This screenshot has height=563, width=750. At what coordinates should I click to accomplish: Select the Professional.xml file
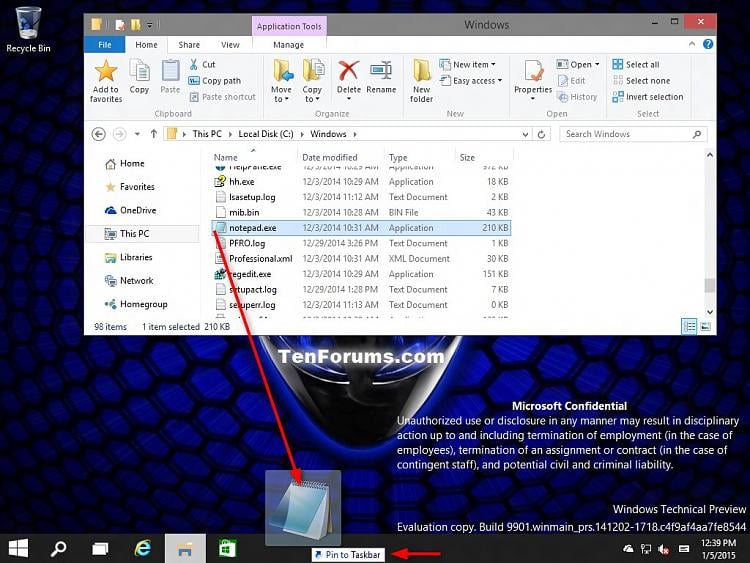(361, 259)
